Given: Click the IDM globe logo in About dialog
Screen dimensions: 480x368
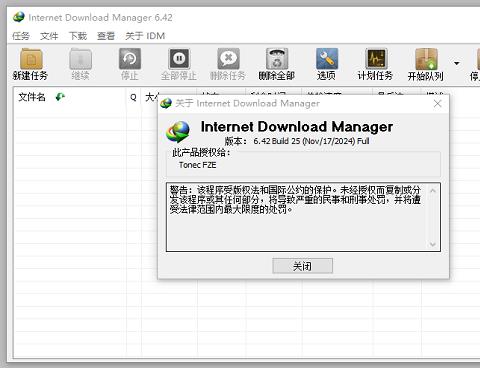Looking at the screenshot, I should [x=178, y=132].
